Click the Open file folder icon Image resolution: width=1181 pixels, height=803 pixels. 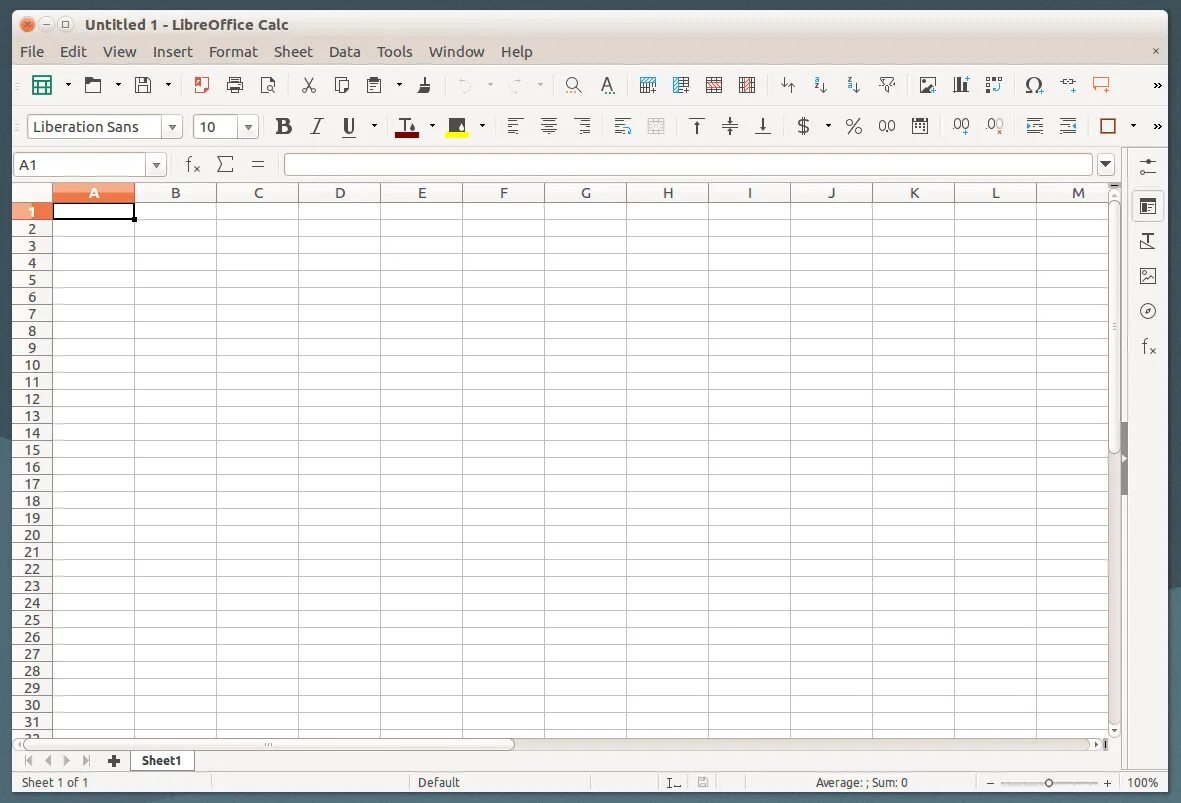point(93,85)
